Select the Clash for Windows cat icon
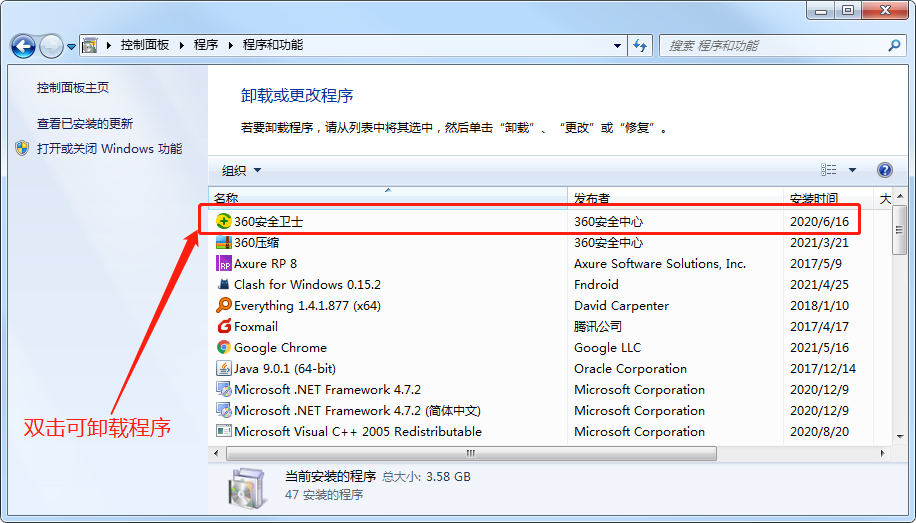The width and height of the screenshot is (916, 523). (x=224, y=285)
